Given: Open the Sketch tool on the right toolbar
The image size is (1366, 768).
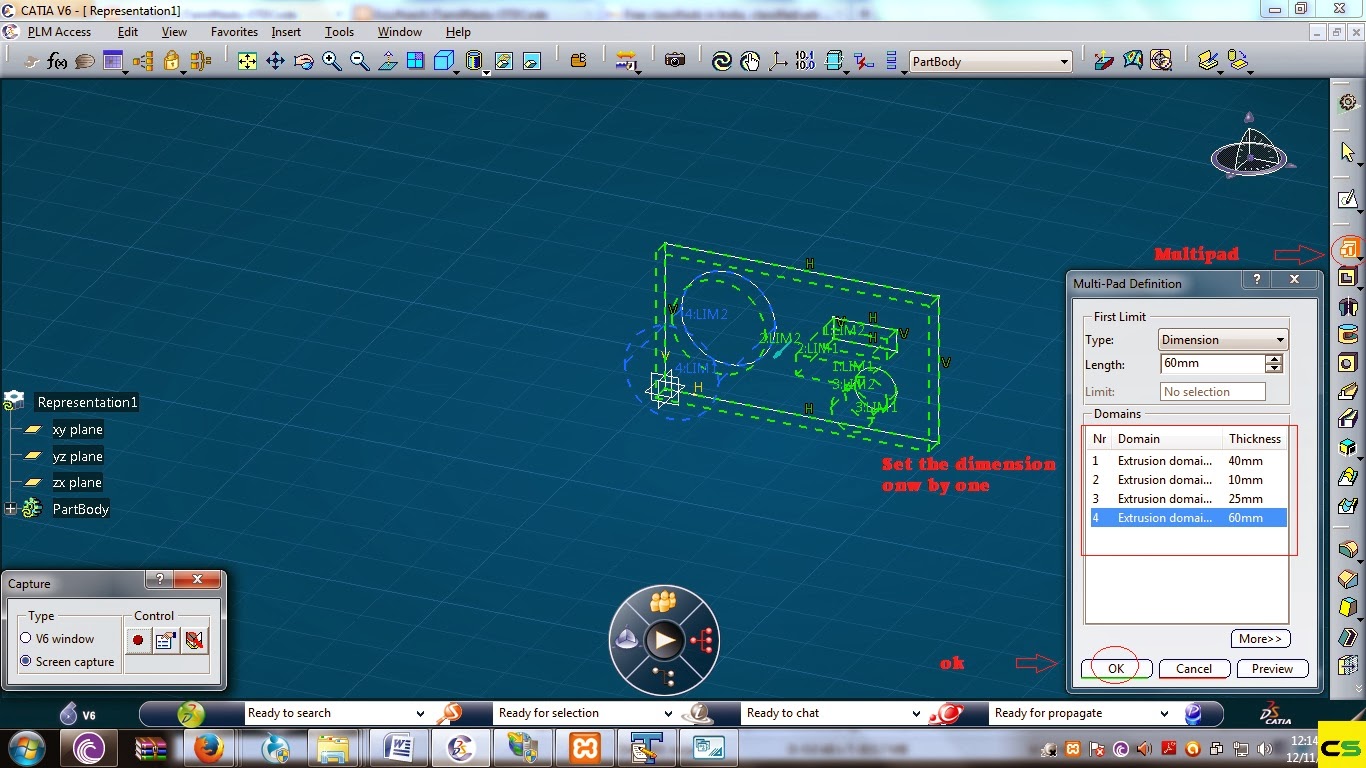Looking at the screenshot, I should (x=1350, y=199).
